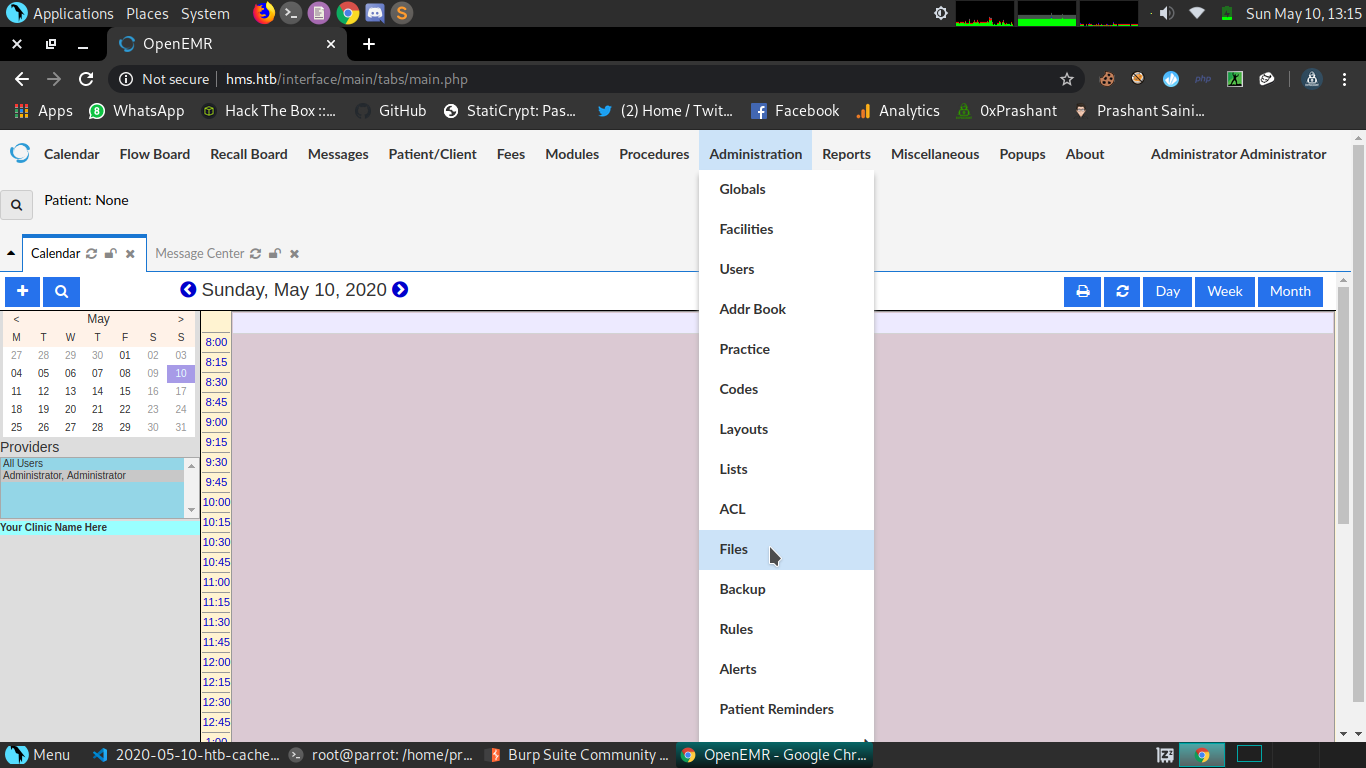Image resolution: width=1366 pixels, height=768 pixels.
Task: Go to previous day with left arrow
Action: pos(188,290)
